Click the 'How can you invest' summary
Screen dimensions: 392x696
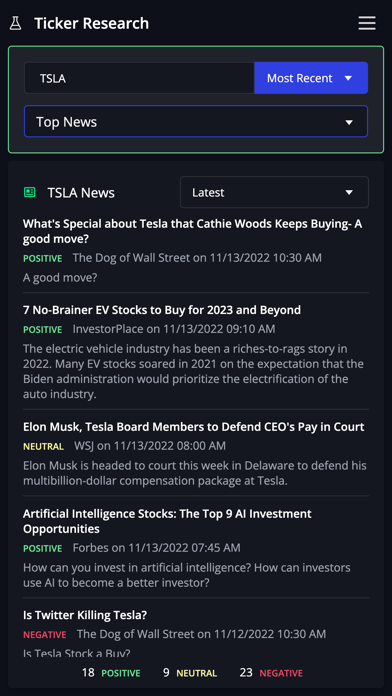[x=187, y=575]
